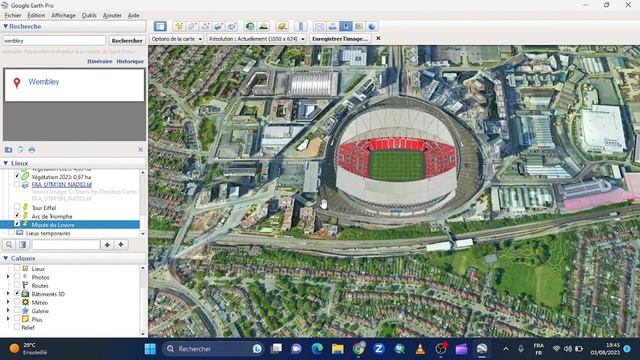Select the Record a Tour tool
Screen dimensions: 640x360
click(232, 26)
